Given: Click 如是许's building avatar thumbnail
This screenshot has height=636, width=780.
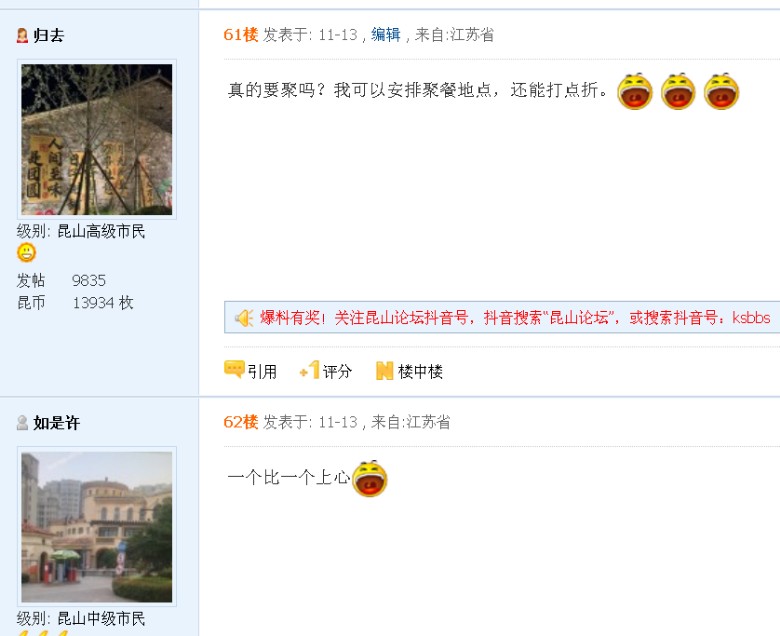Looking at the screenshot, I should point(97,527).
